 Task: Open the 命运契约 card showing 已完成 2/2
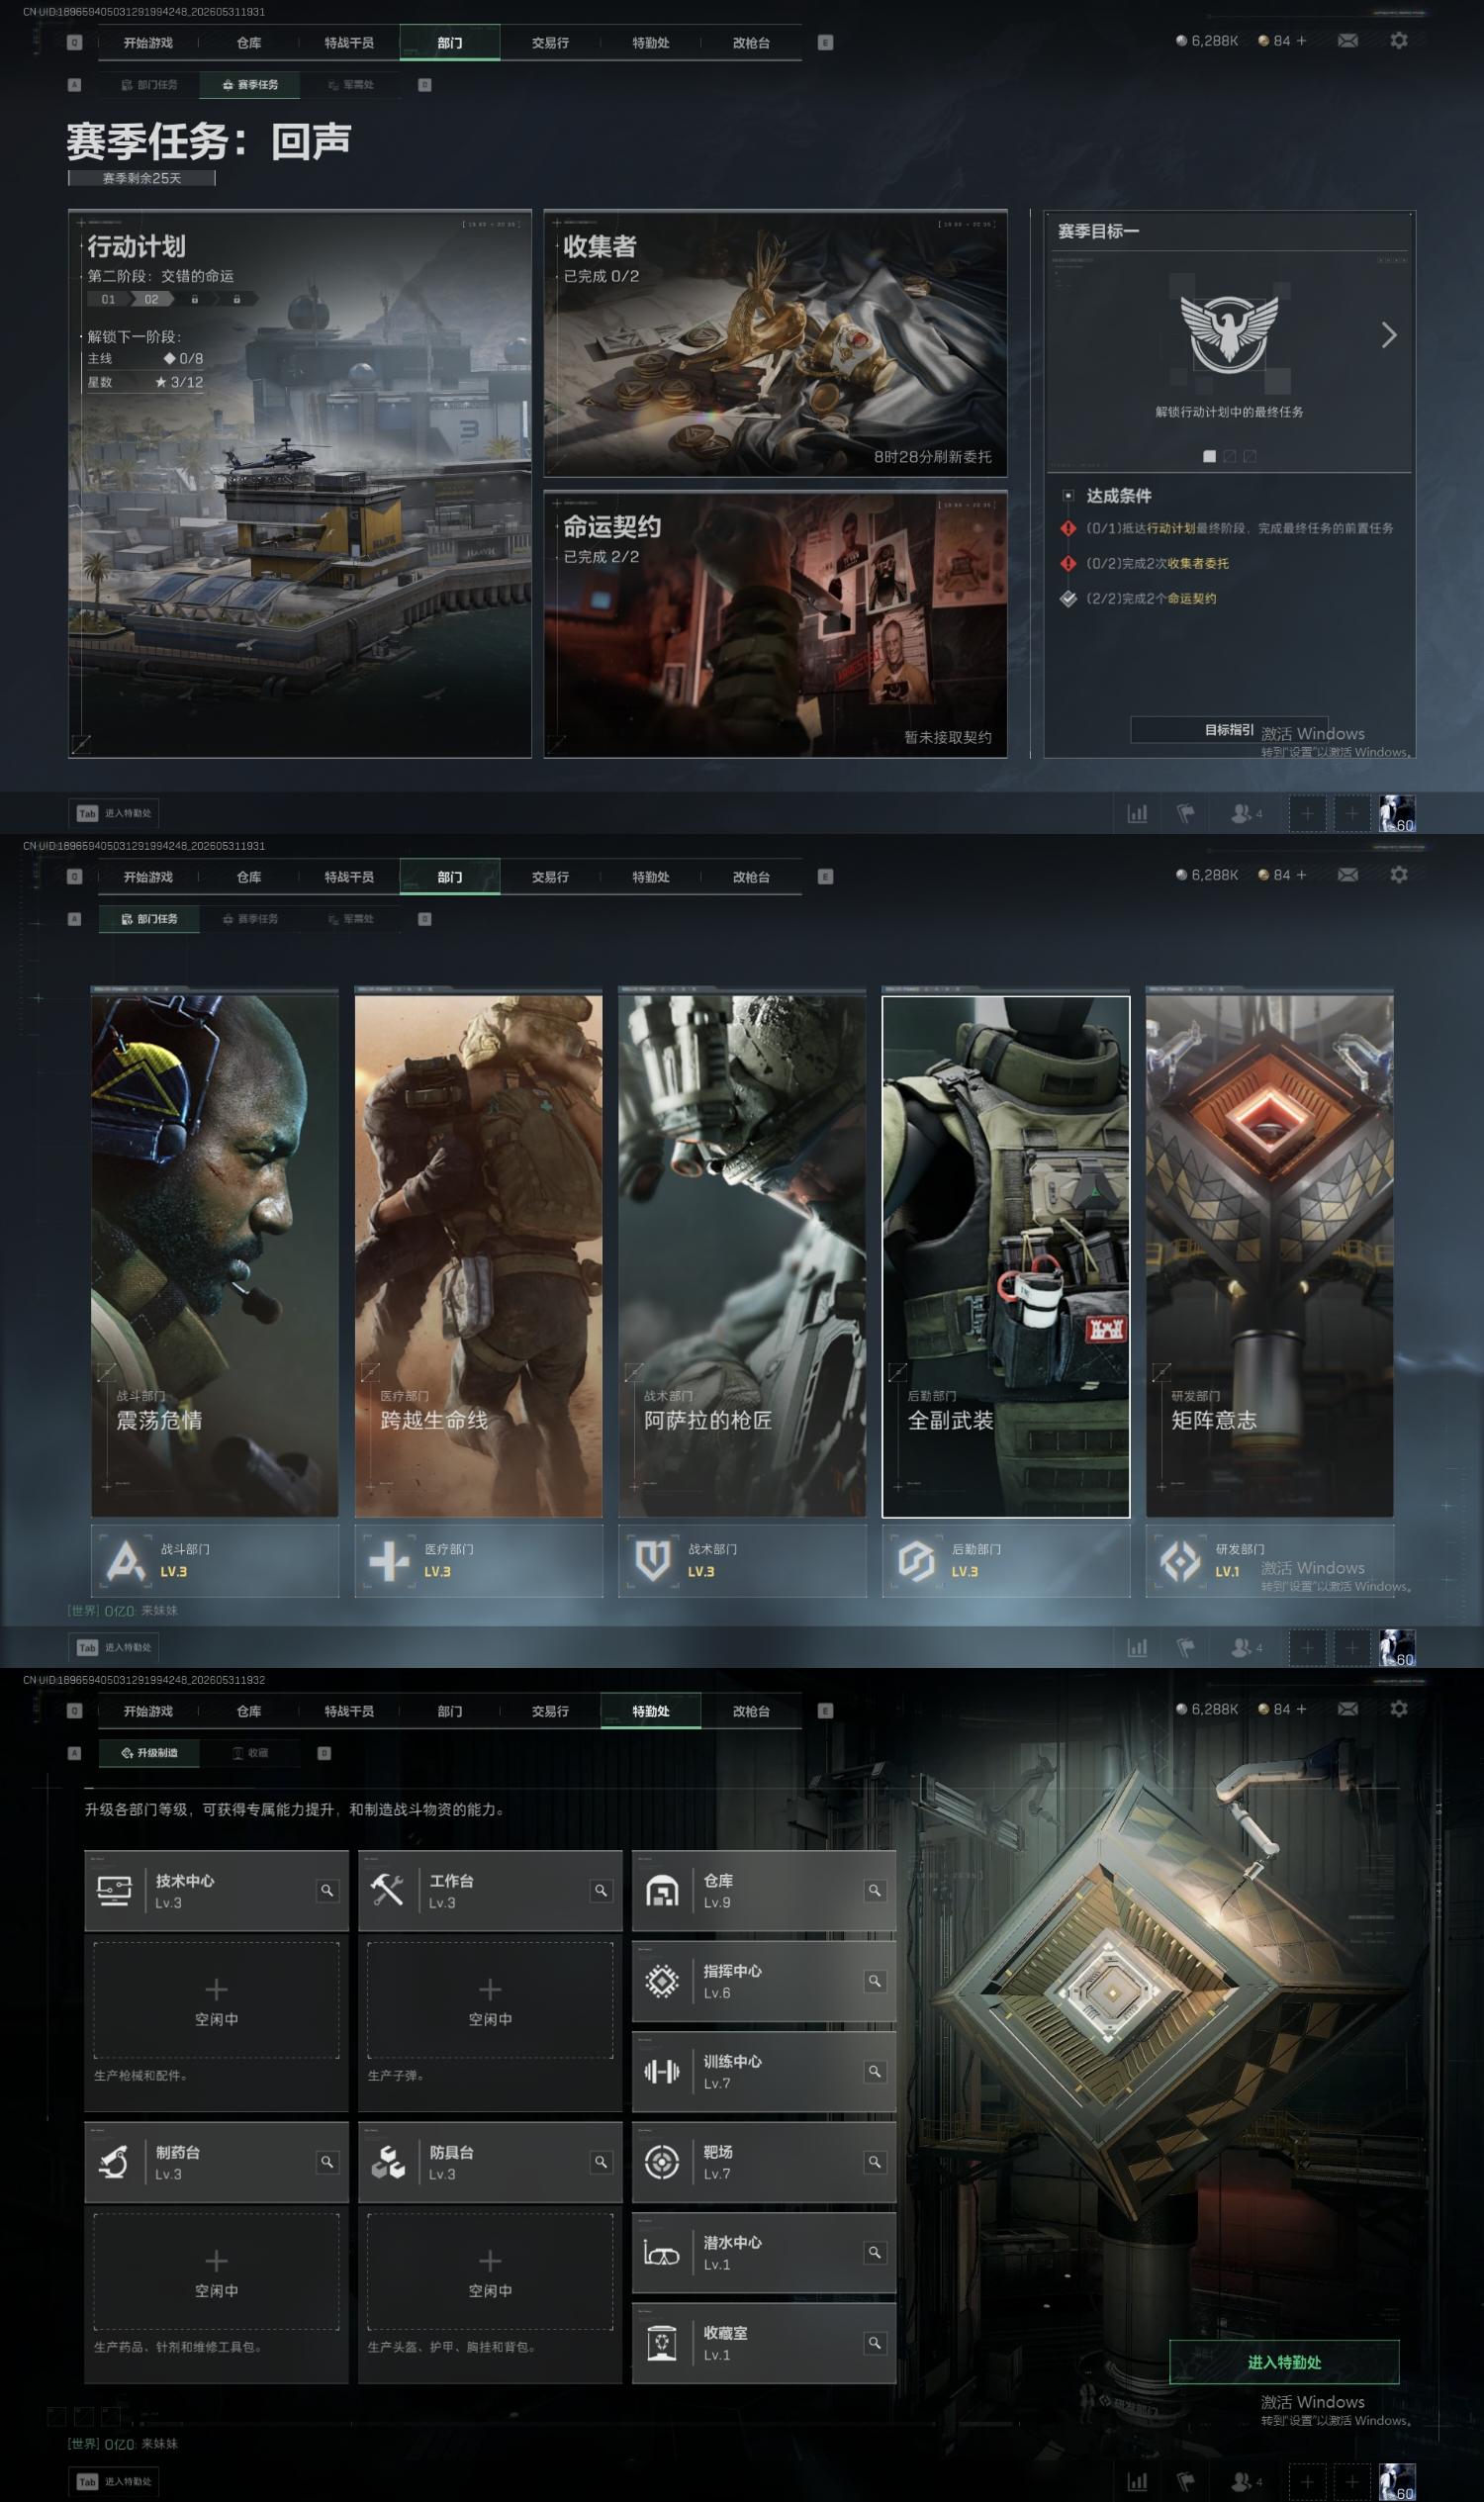775,624
